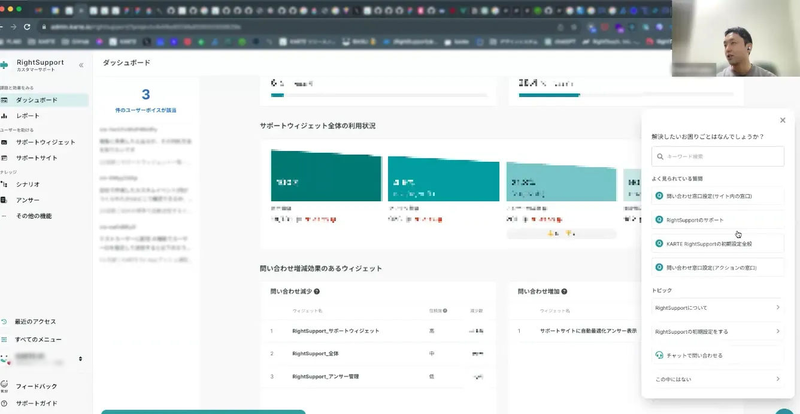Reload the page in browser toolbar
The height and width of the screenshot is (414, 800).
(27, 27)
